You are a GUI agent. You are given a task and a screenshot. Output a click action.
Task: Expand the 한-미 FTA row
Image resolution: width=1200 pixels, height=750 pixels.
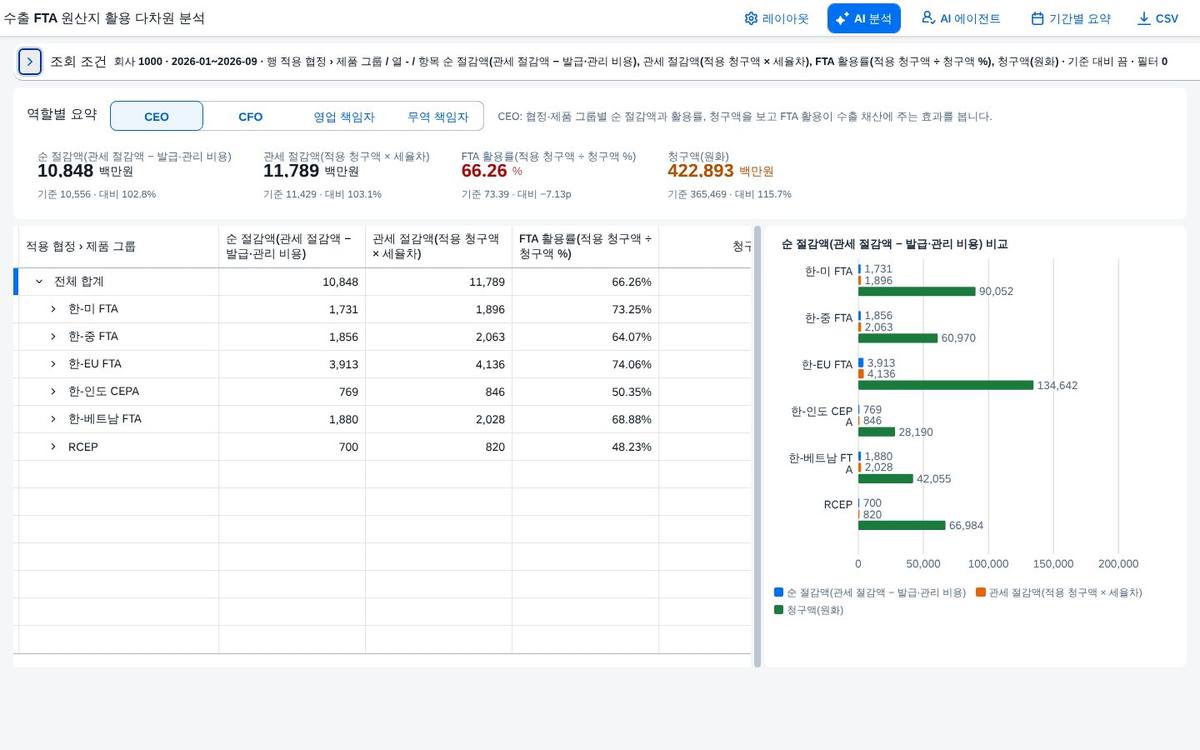click(53, 309)
